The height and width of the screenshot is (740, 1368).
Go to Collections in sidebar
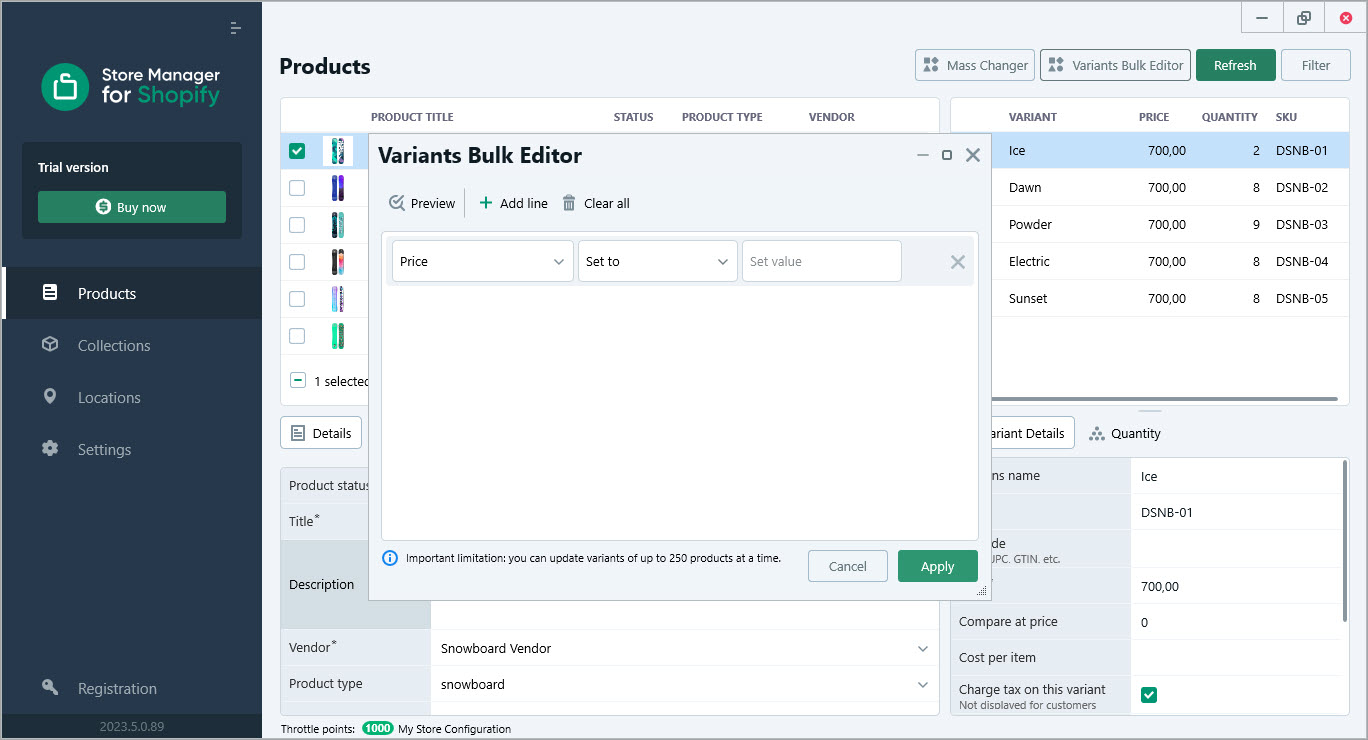(132, 345)
